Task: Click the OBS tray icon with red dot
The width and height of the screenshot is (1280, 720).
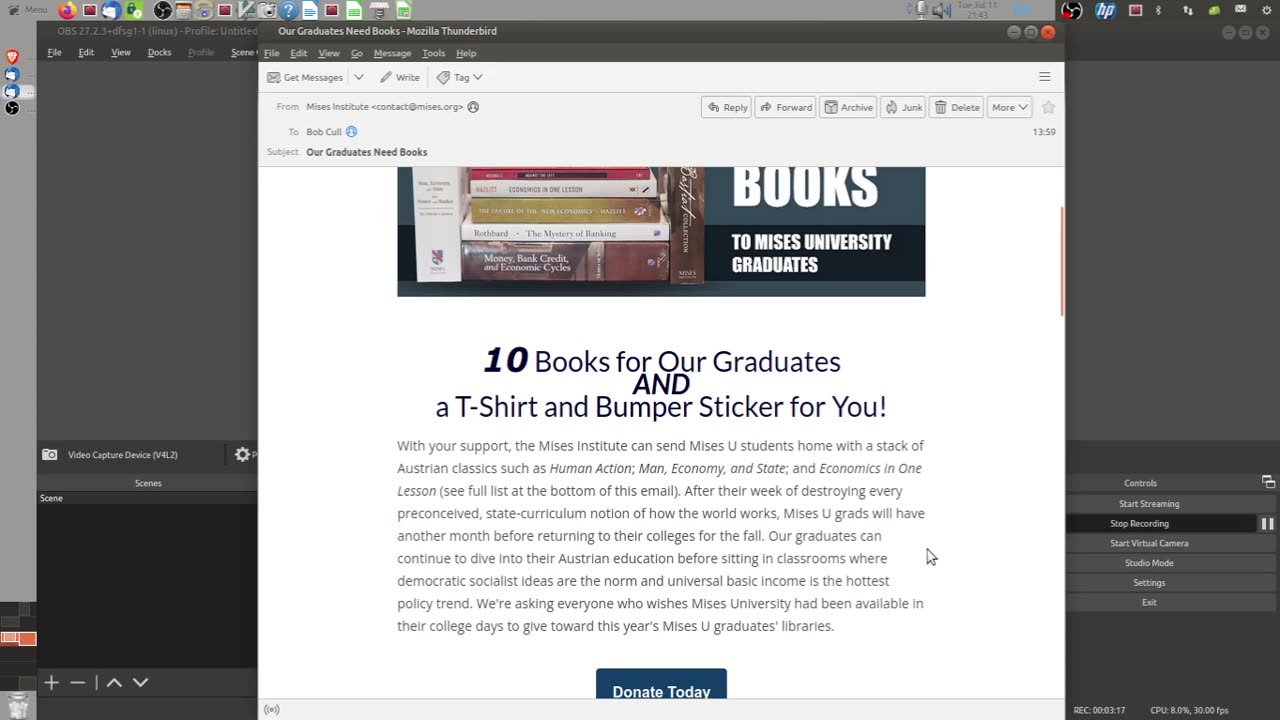Action: click(x=1071, y=11)
